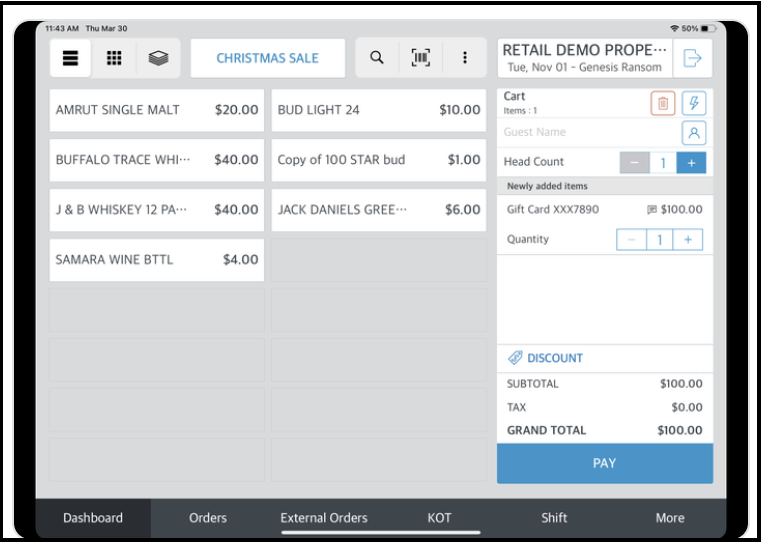761x545 pixels.
Task: Increase gift card quantity by one
Action: pyautogui.click(x=688, y=240)
